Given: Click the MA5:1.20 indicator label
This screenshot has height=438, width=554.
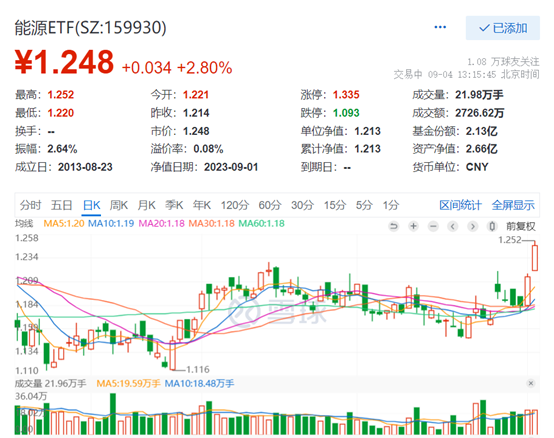Looking at the screenshot, I should point(64,223).
